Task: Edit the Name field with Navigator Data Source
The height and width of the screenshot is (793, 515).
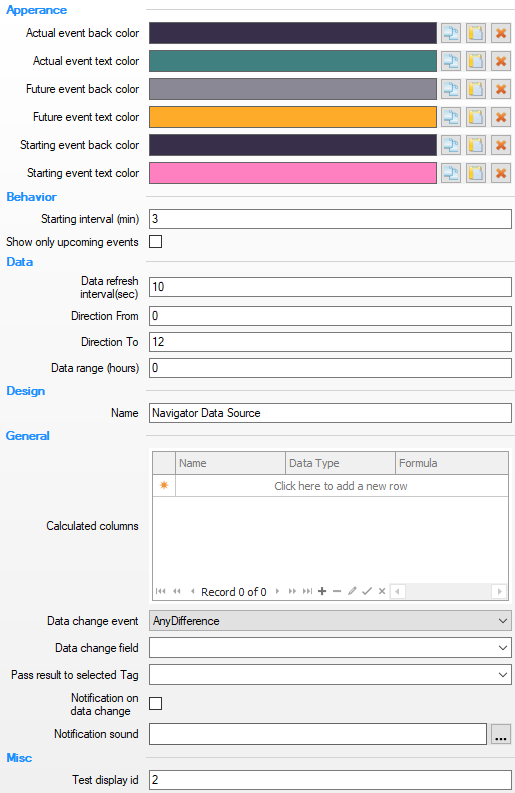Action: pyautogui.click(x=330, y=413)
